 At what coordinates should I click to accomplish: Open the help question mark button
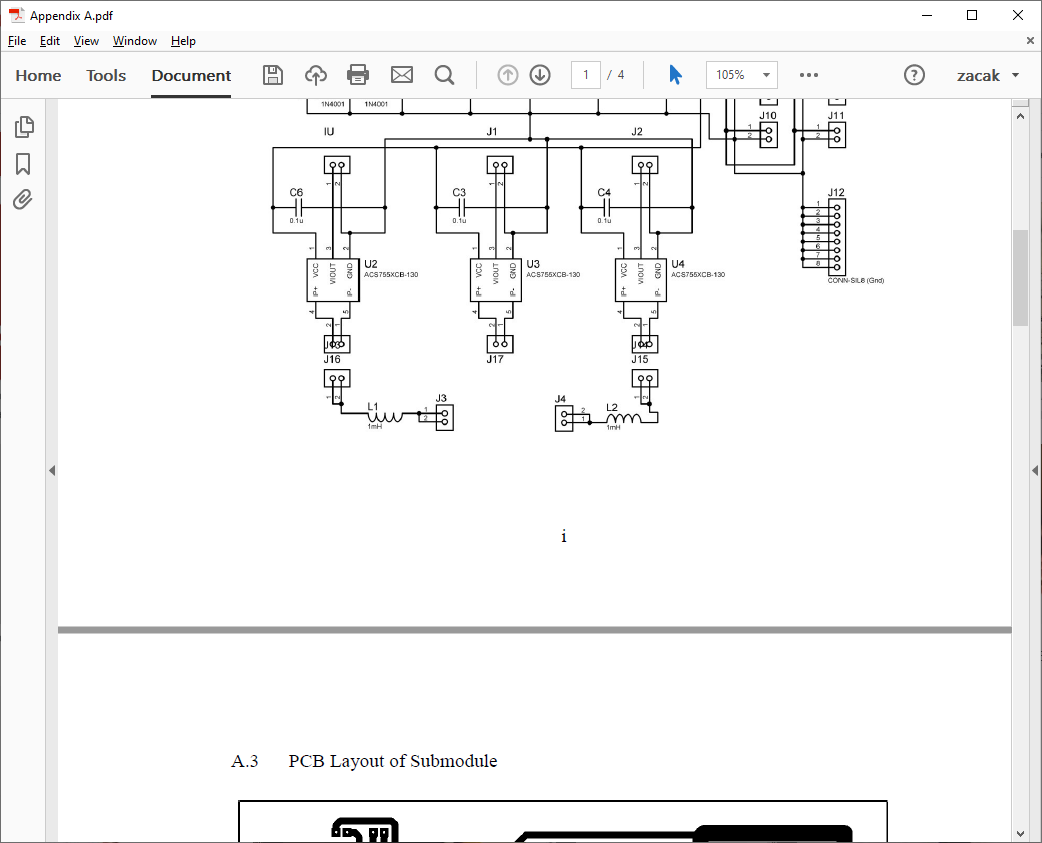click(x=914, y=74)
